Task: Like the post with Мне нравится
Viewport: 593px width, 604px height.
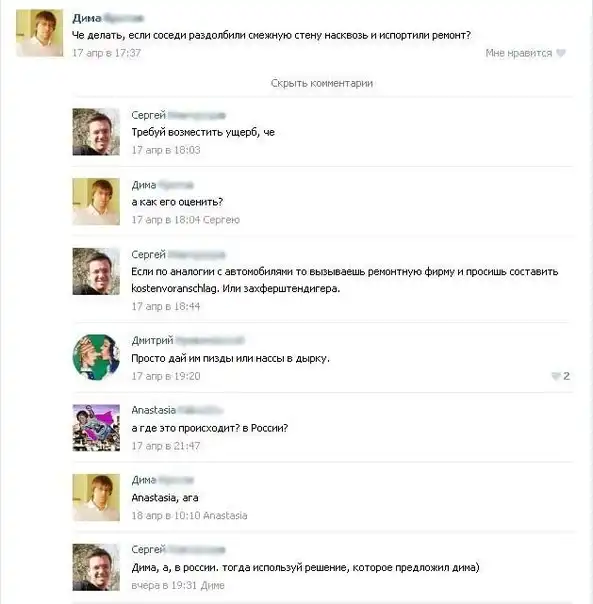Action: (x=519, y=53)
